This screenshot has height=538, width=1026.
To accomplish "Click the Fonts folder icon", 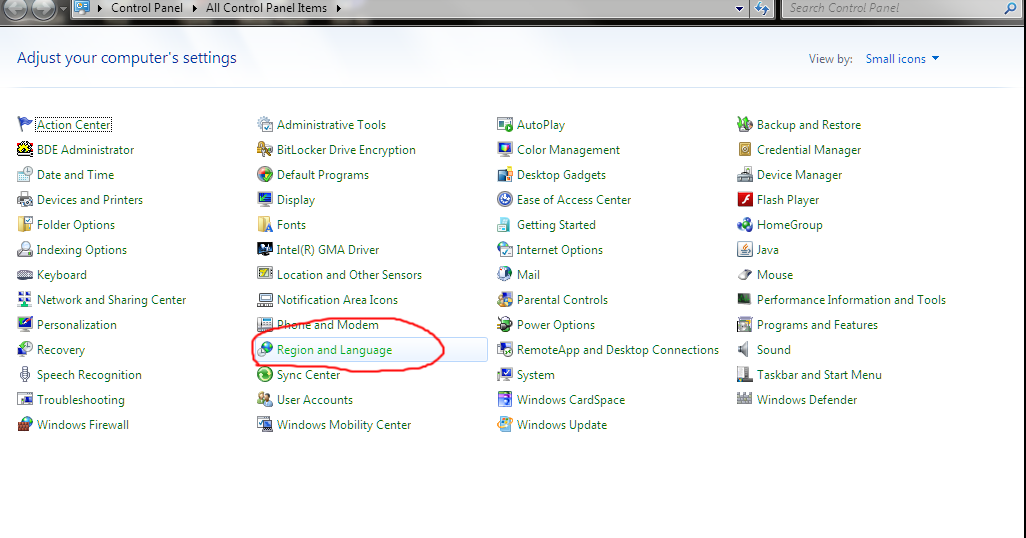I will click(265, 224).
